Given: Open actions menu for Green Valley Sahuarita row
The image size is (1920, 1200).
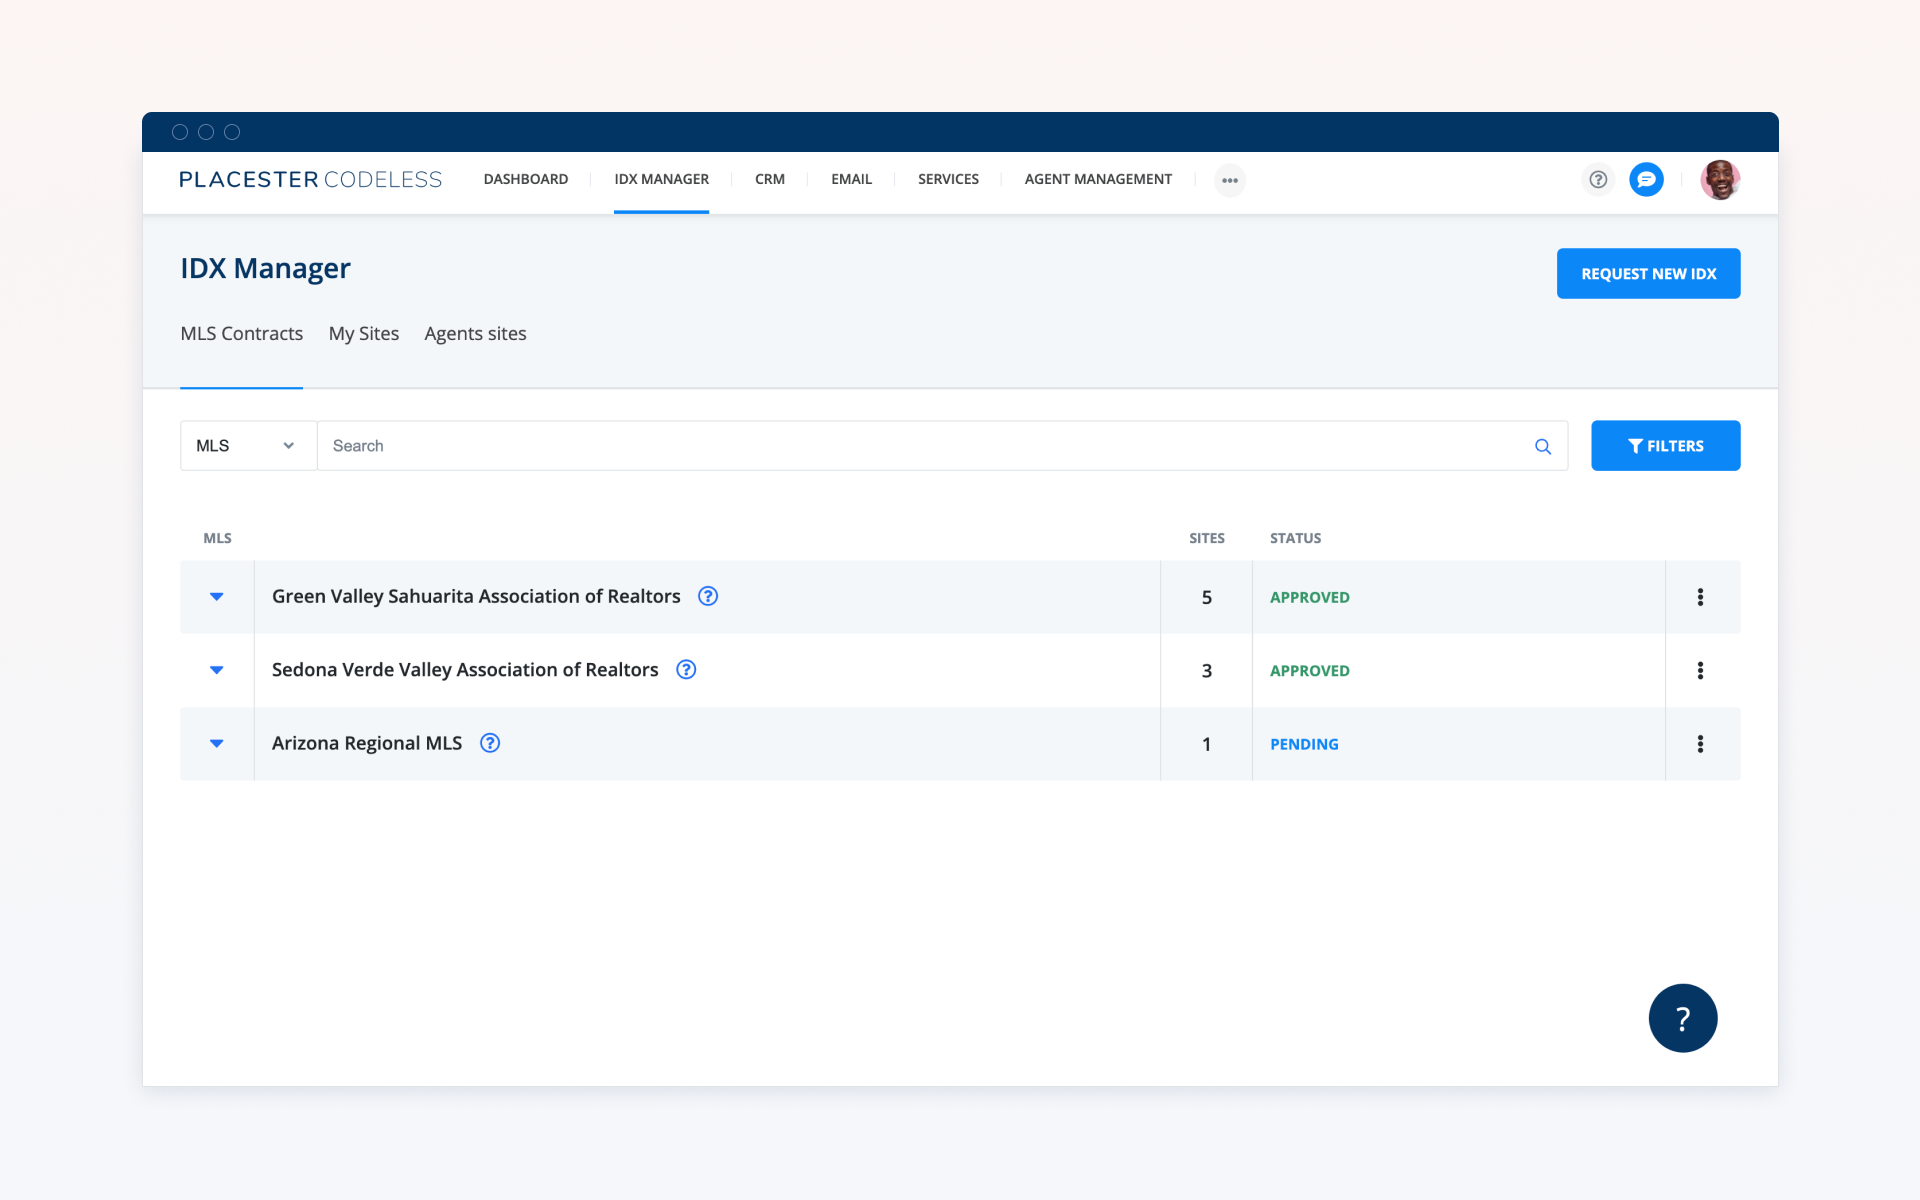Looking at the screenshot, I should click(x=1700, y=597).
